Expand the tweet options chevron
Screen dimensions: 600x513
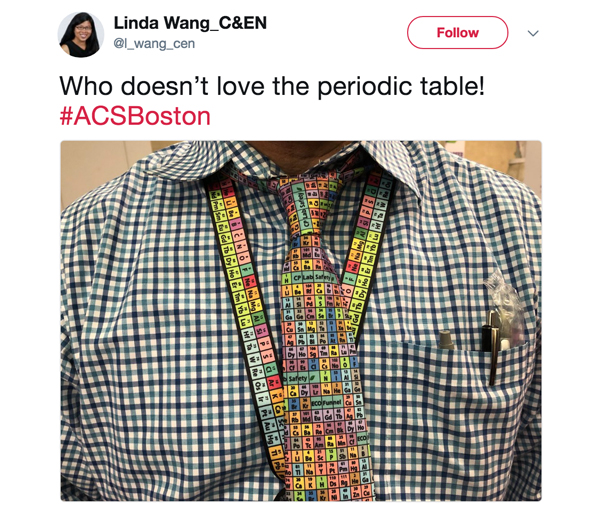pyautogui.click(x=533, y=33)
